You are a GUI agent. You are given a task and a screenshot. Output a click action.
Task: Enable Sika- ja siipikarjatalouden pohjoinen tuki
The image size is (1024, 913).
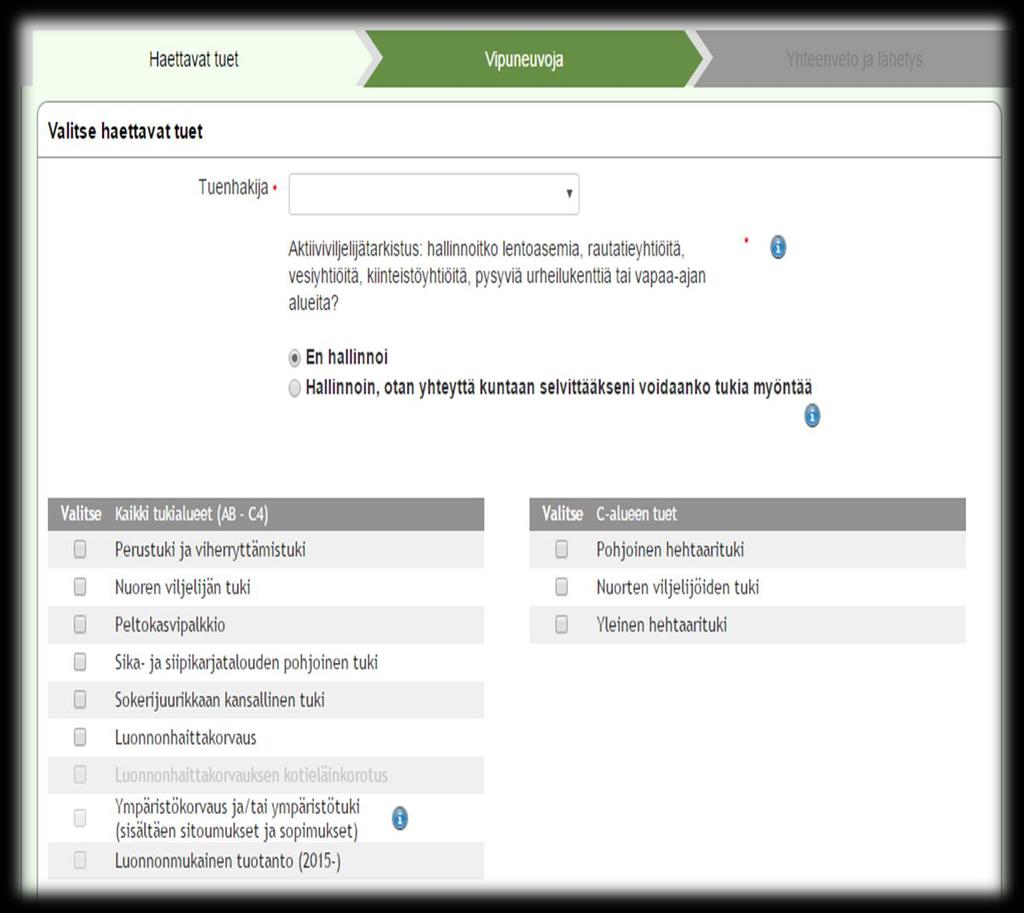pos(80,662)
